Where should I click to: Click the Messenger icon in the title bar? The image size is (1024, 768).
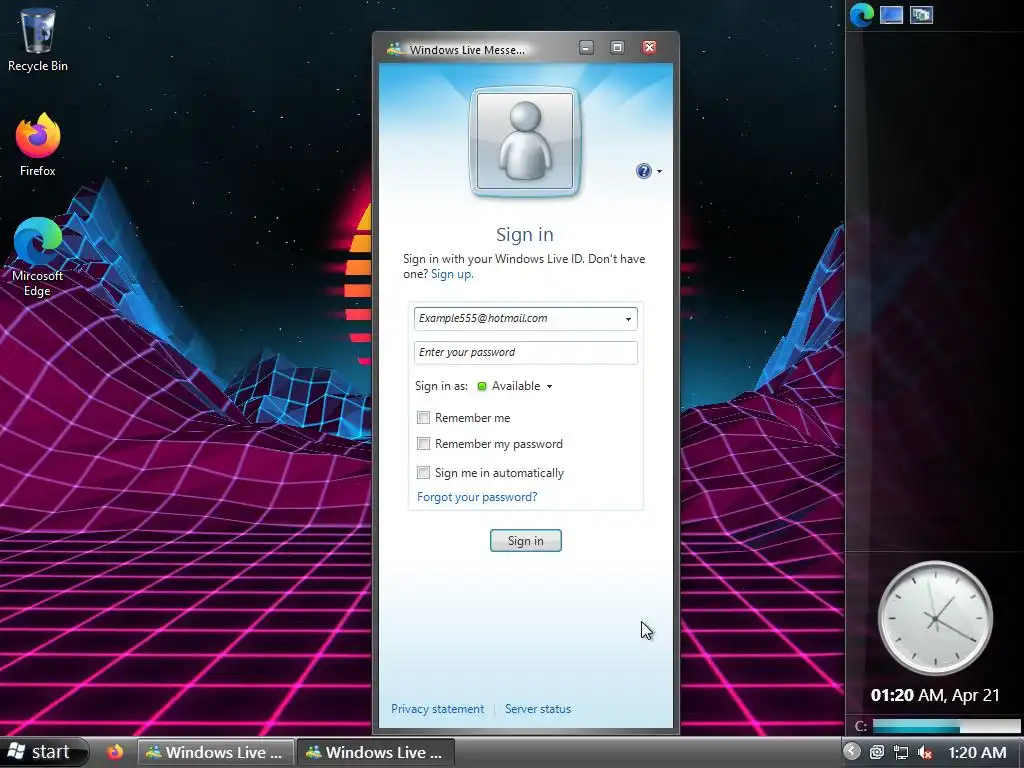click(x=394, y=50)
